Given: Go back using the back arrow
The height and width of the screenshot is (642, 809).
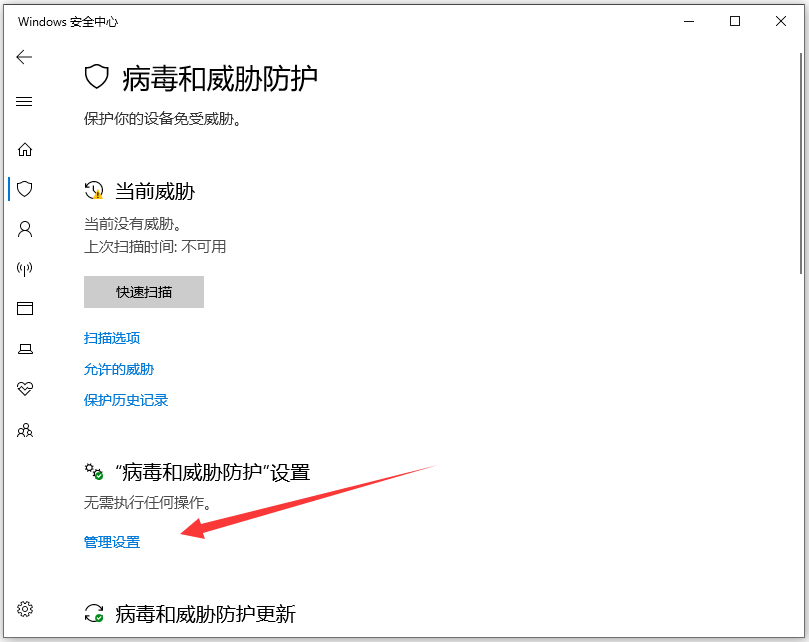Looking at the screenshot, I should pyautogui.click(x=24, y=57).
